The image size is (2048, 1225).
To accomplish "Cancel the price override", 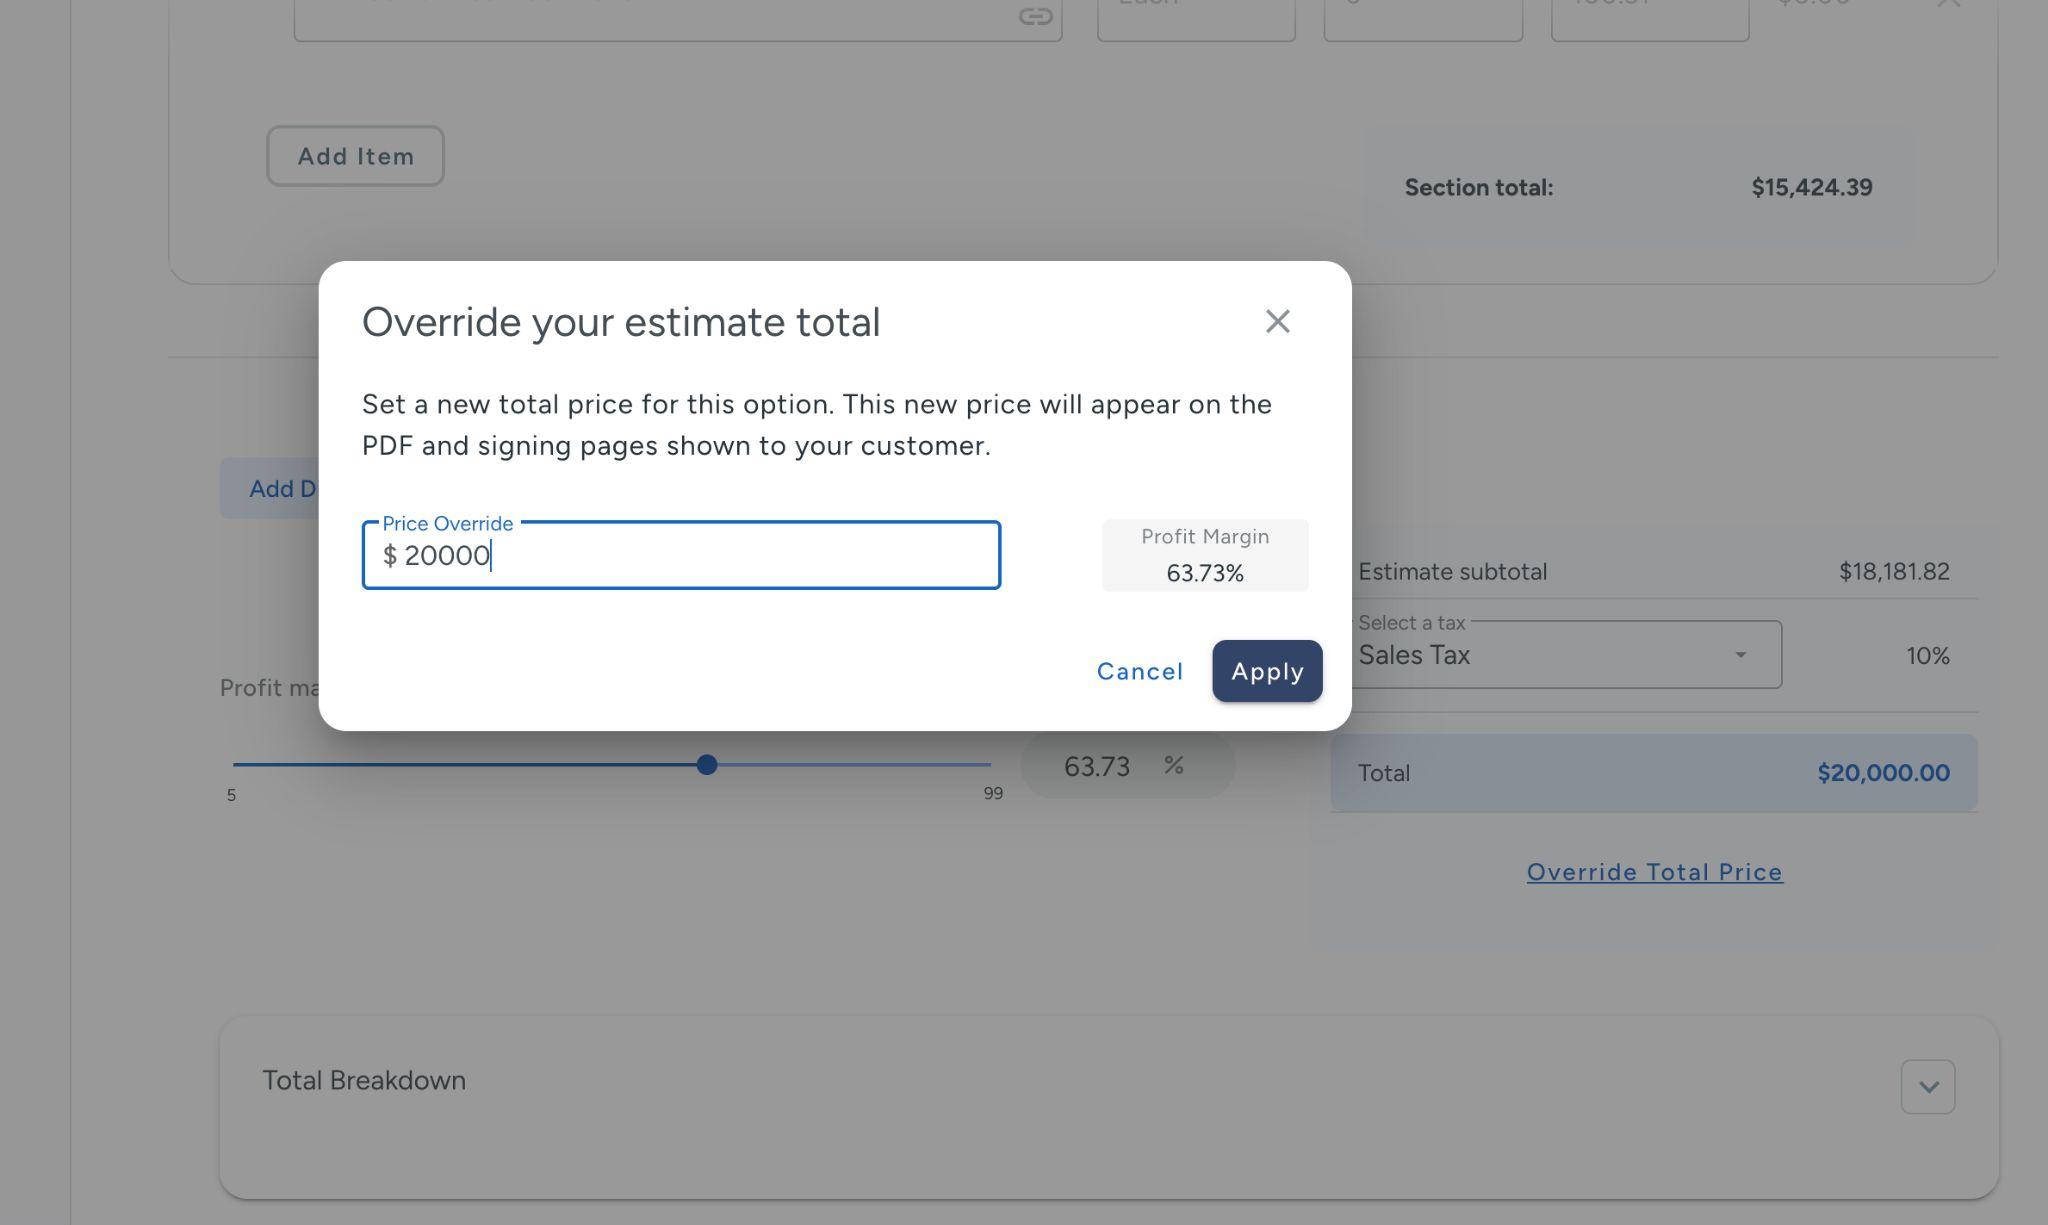I will pos(1139,671).
